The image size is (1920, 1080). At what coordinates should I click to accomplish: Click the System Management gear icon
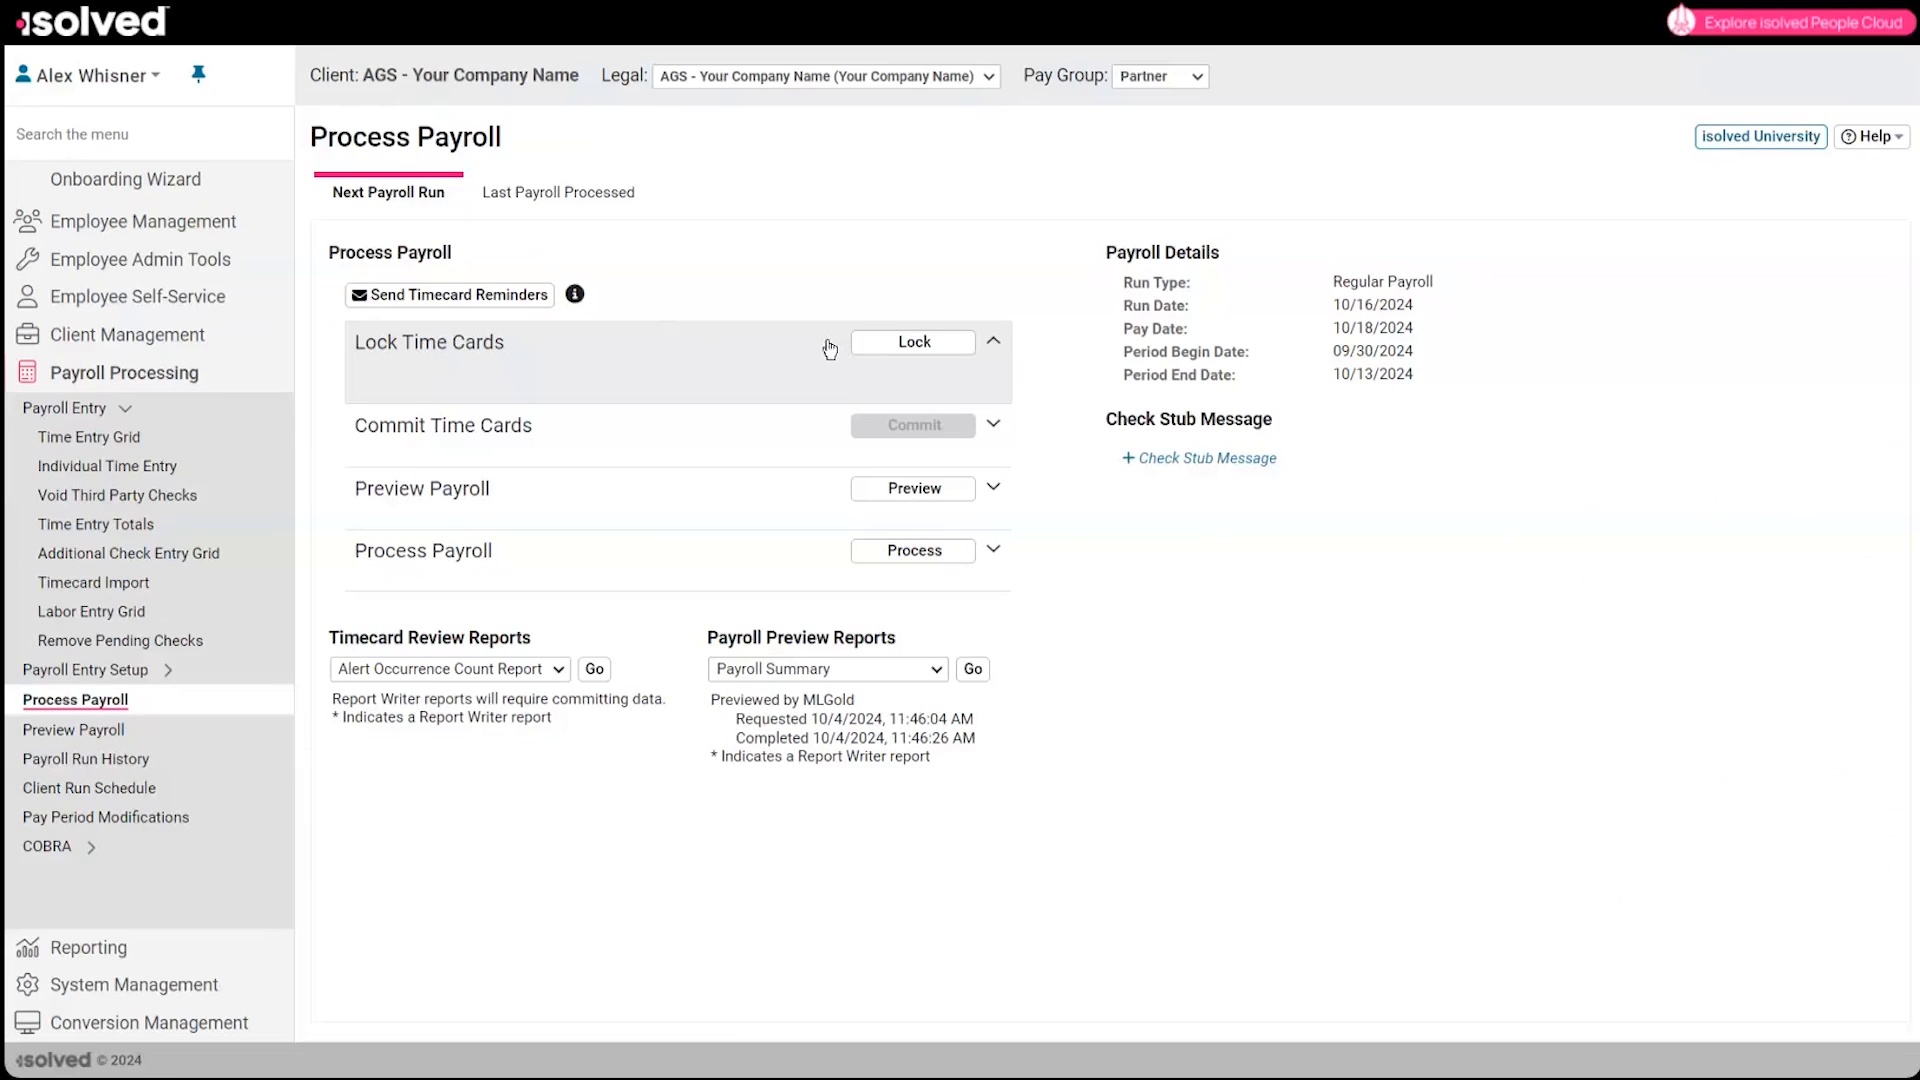[x=28, y=985]
